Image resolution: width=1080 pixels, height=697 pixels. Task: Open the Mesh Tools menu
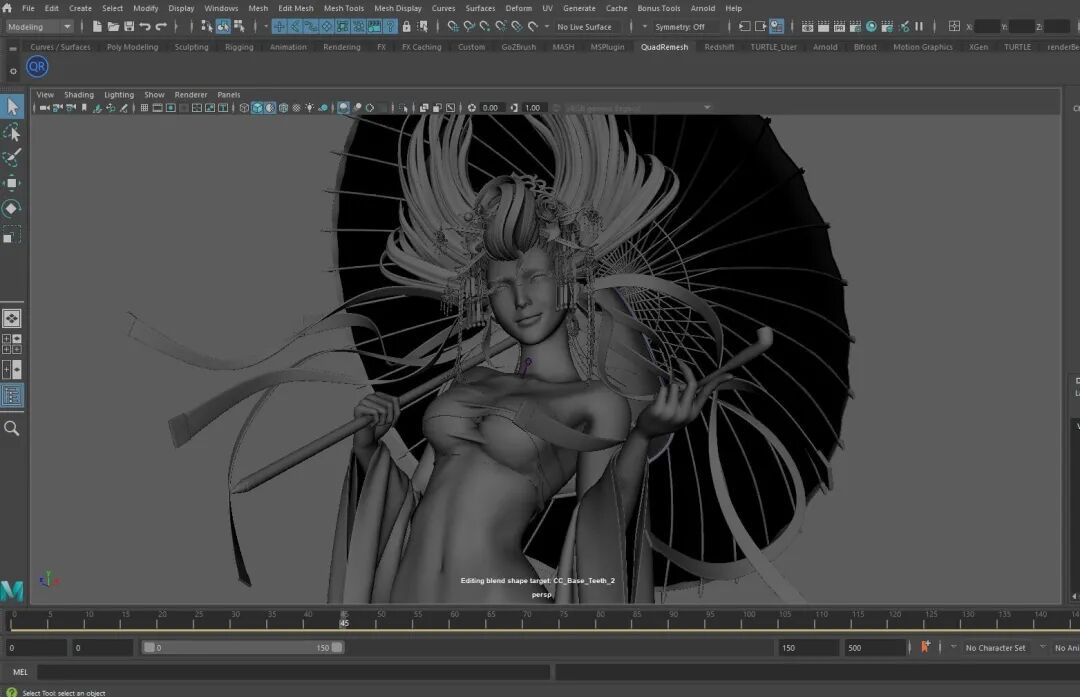343,8
